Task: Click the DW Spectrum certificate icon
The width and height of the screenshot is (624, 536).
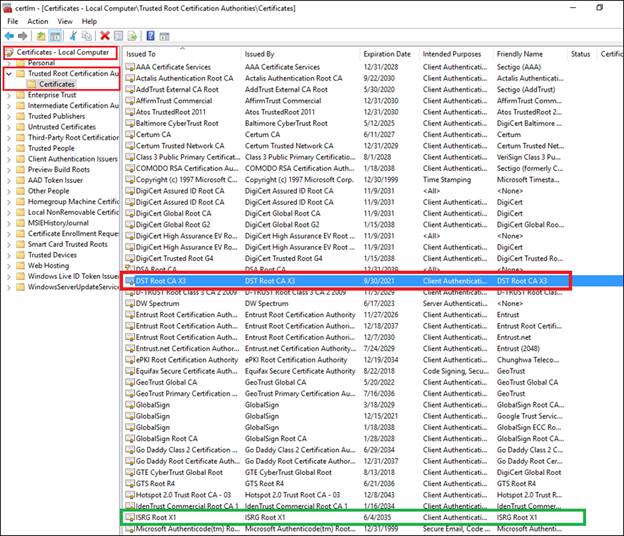Action: click(x=130, y=303)
